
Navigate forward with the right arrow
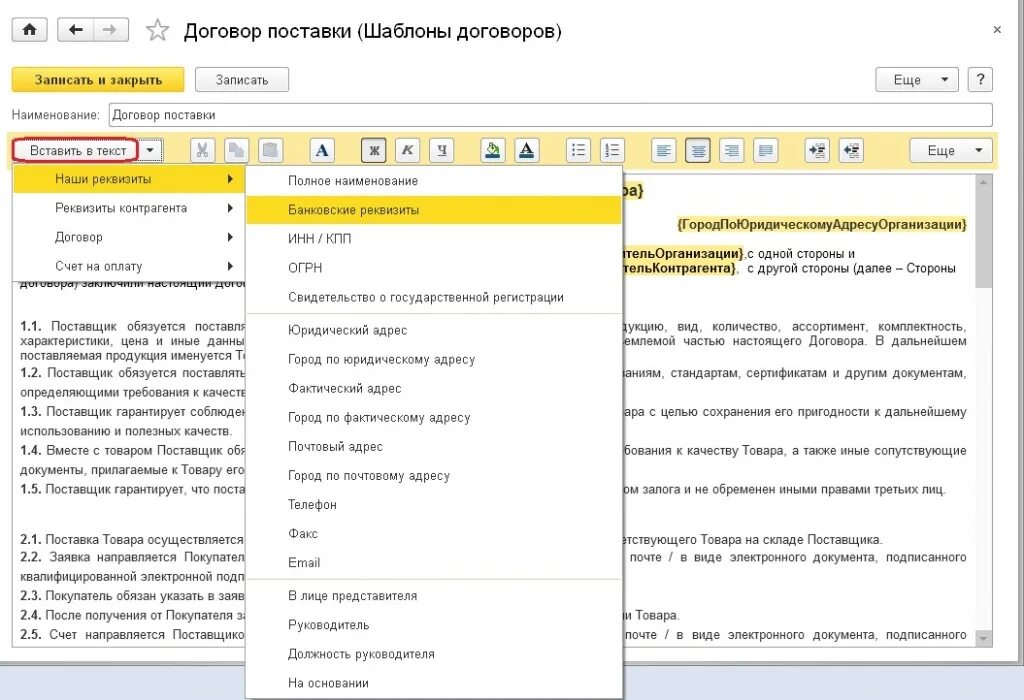(x=110, y=30)
